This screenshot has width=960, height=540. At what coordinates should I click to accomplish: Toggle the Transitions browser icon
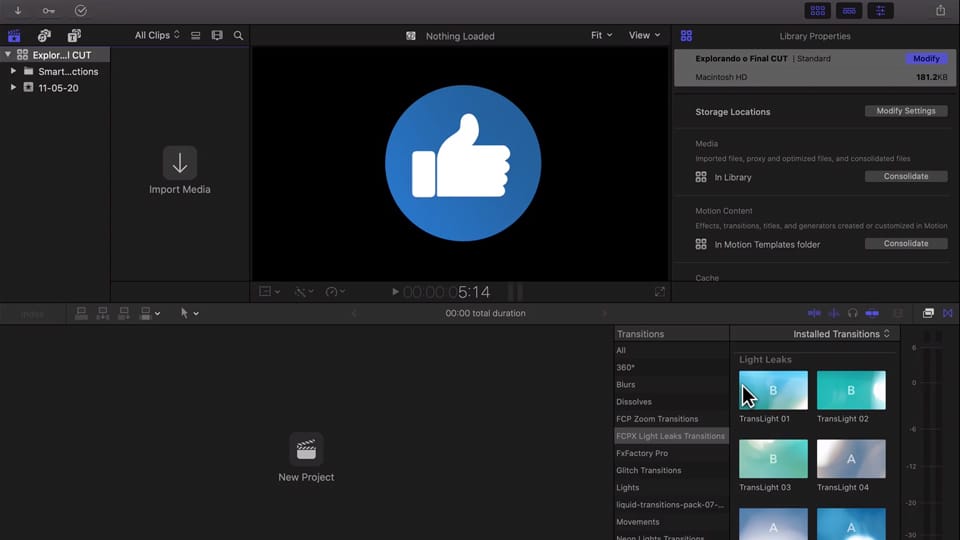pos(948,313)
